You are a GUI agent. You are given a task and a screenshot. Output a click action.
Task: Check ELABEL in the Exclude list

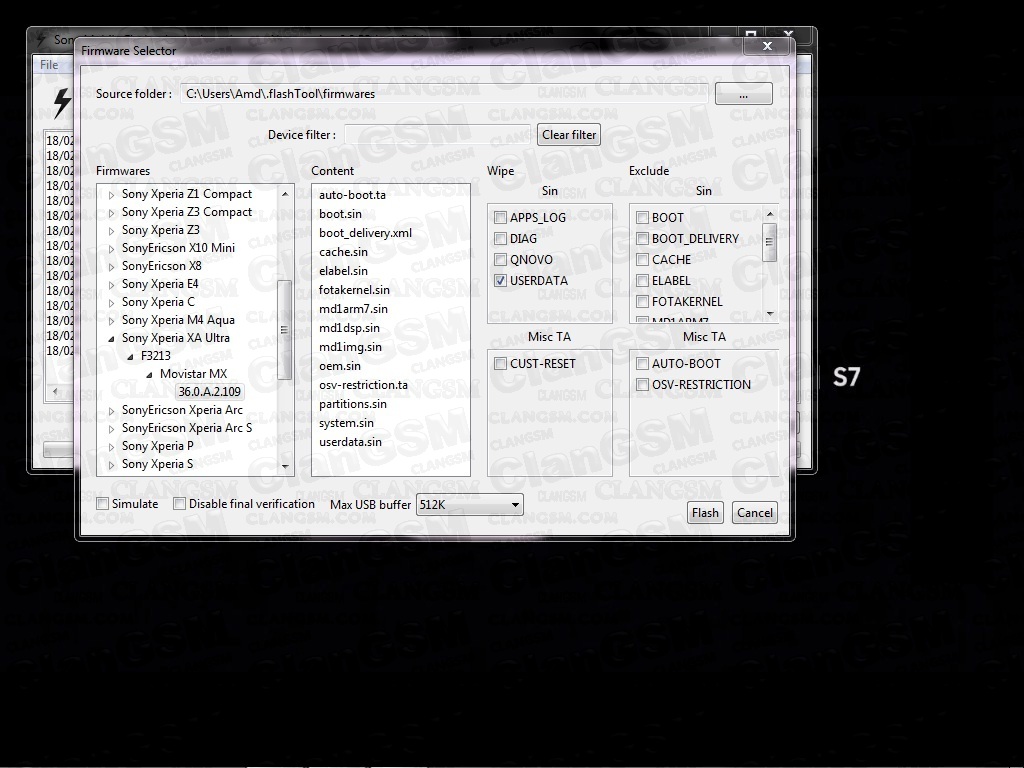pos(642,280)
